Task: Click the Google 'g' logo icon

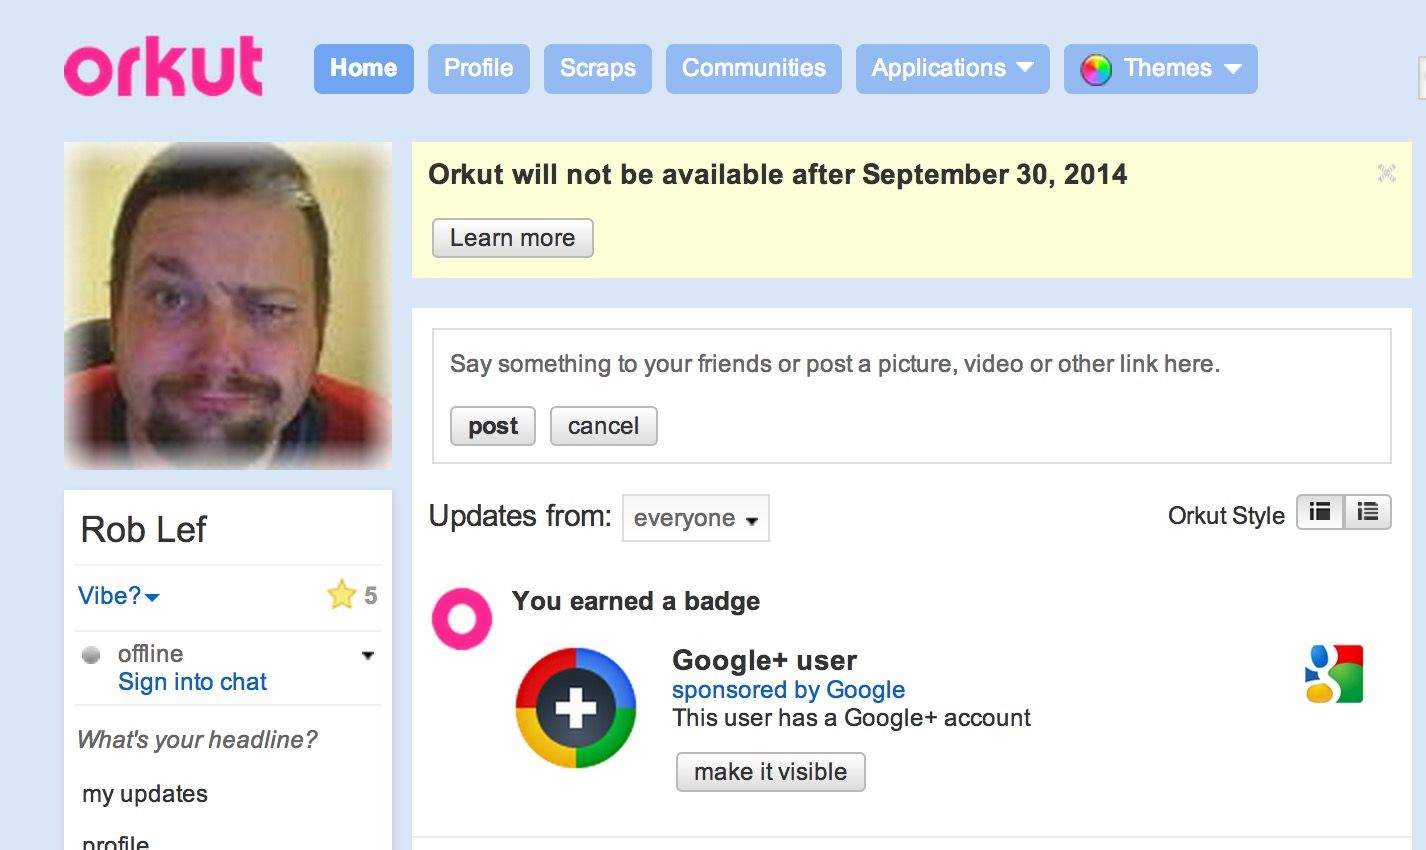Action: pyautogui.click(x=1334, y=673)
